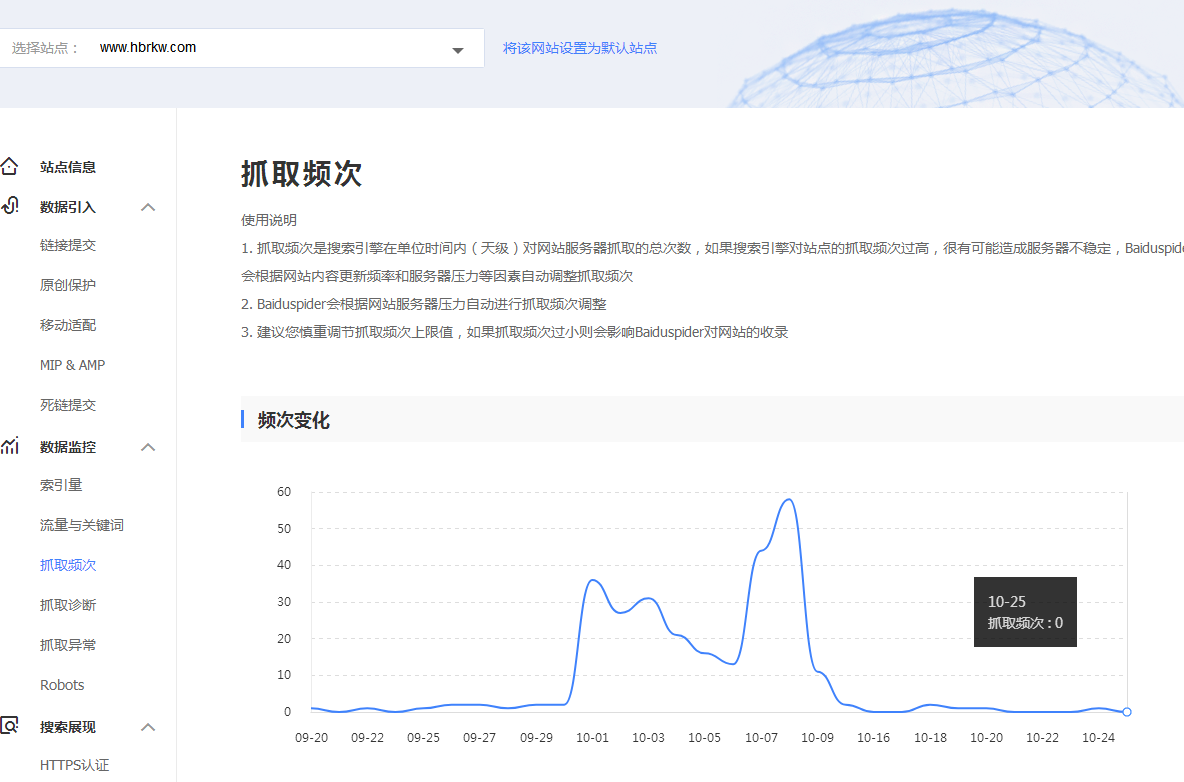
Task: Open the MIP & AMP menu item
Action: tap(72, 365)
